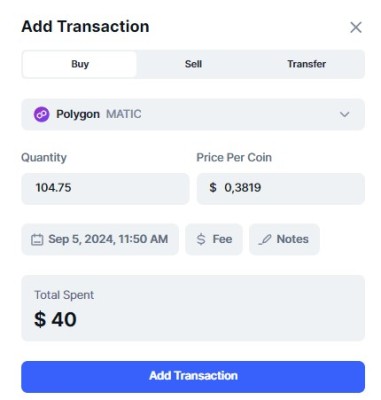381x400 pixels.
Task: Open the Notes option button
Action: coord(284,239)
